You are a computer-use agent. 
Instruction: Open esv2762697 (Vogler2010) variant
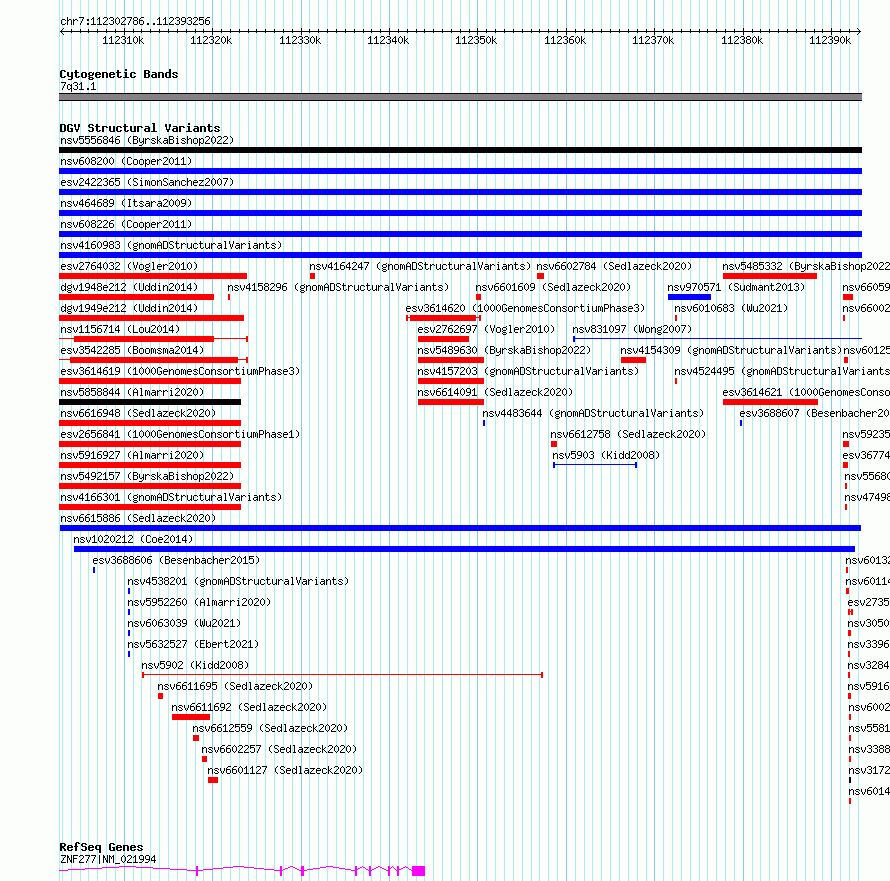[x=486, y=329]
